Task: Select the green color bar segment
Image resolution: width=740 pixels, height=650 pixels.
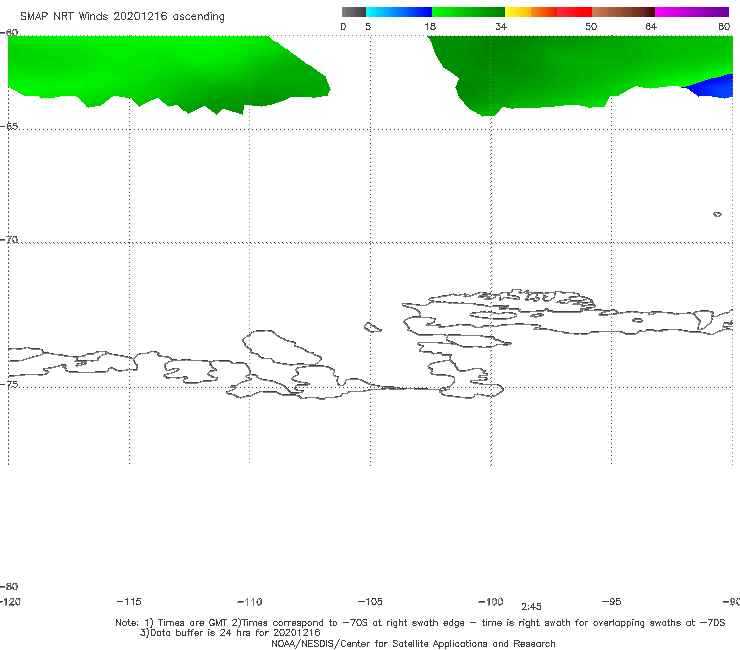Action: coord(468,12)
